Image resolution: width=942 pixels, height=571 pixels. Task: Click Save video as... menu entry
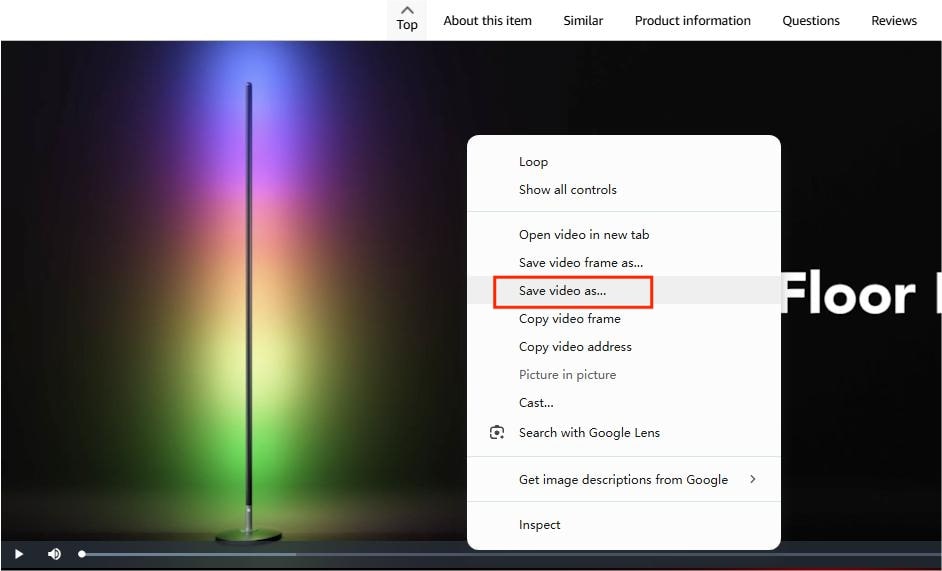tap(624, 290)
